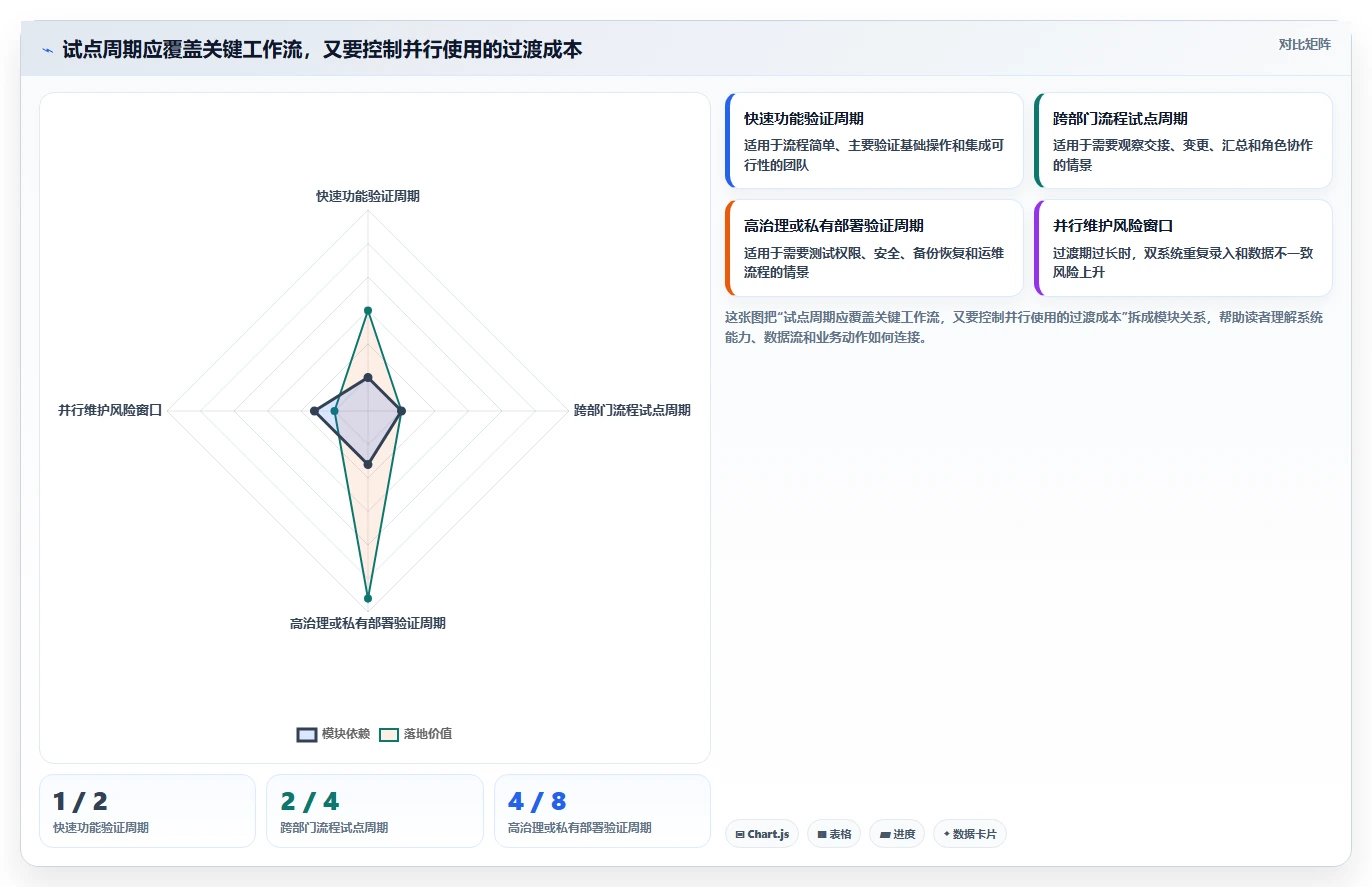Image resolution: width=1372 pixels, height=887 pixels.
Task: Click the green data point on the top axis
Action: [368, 310]
